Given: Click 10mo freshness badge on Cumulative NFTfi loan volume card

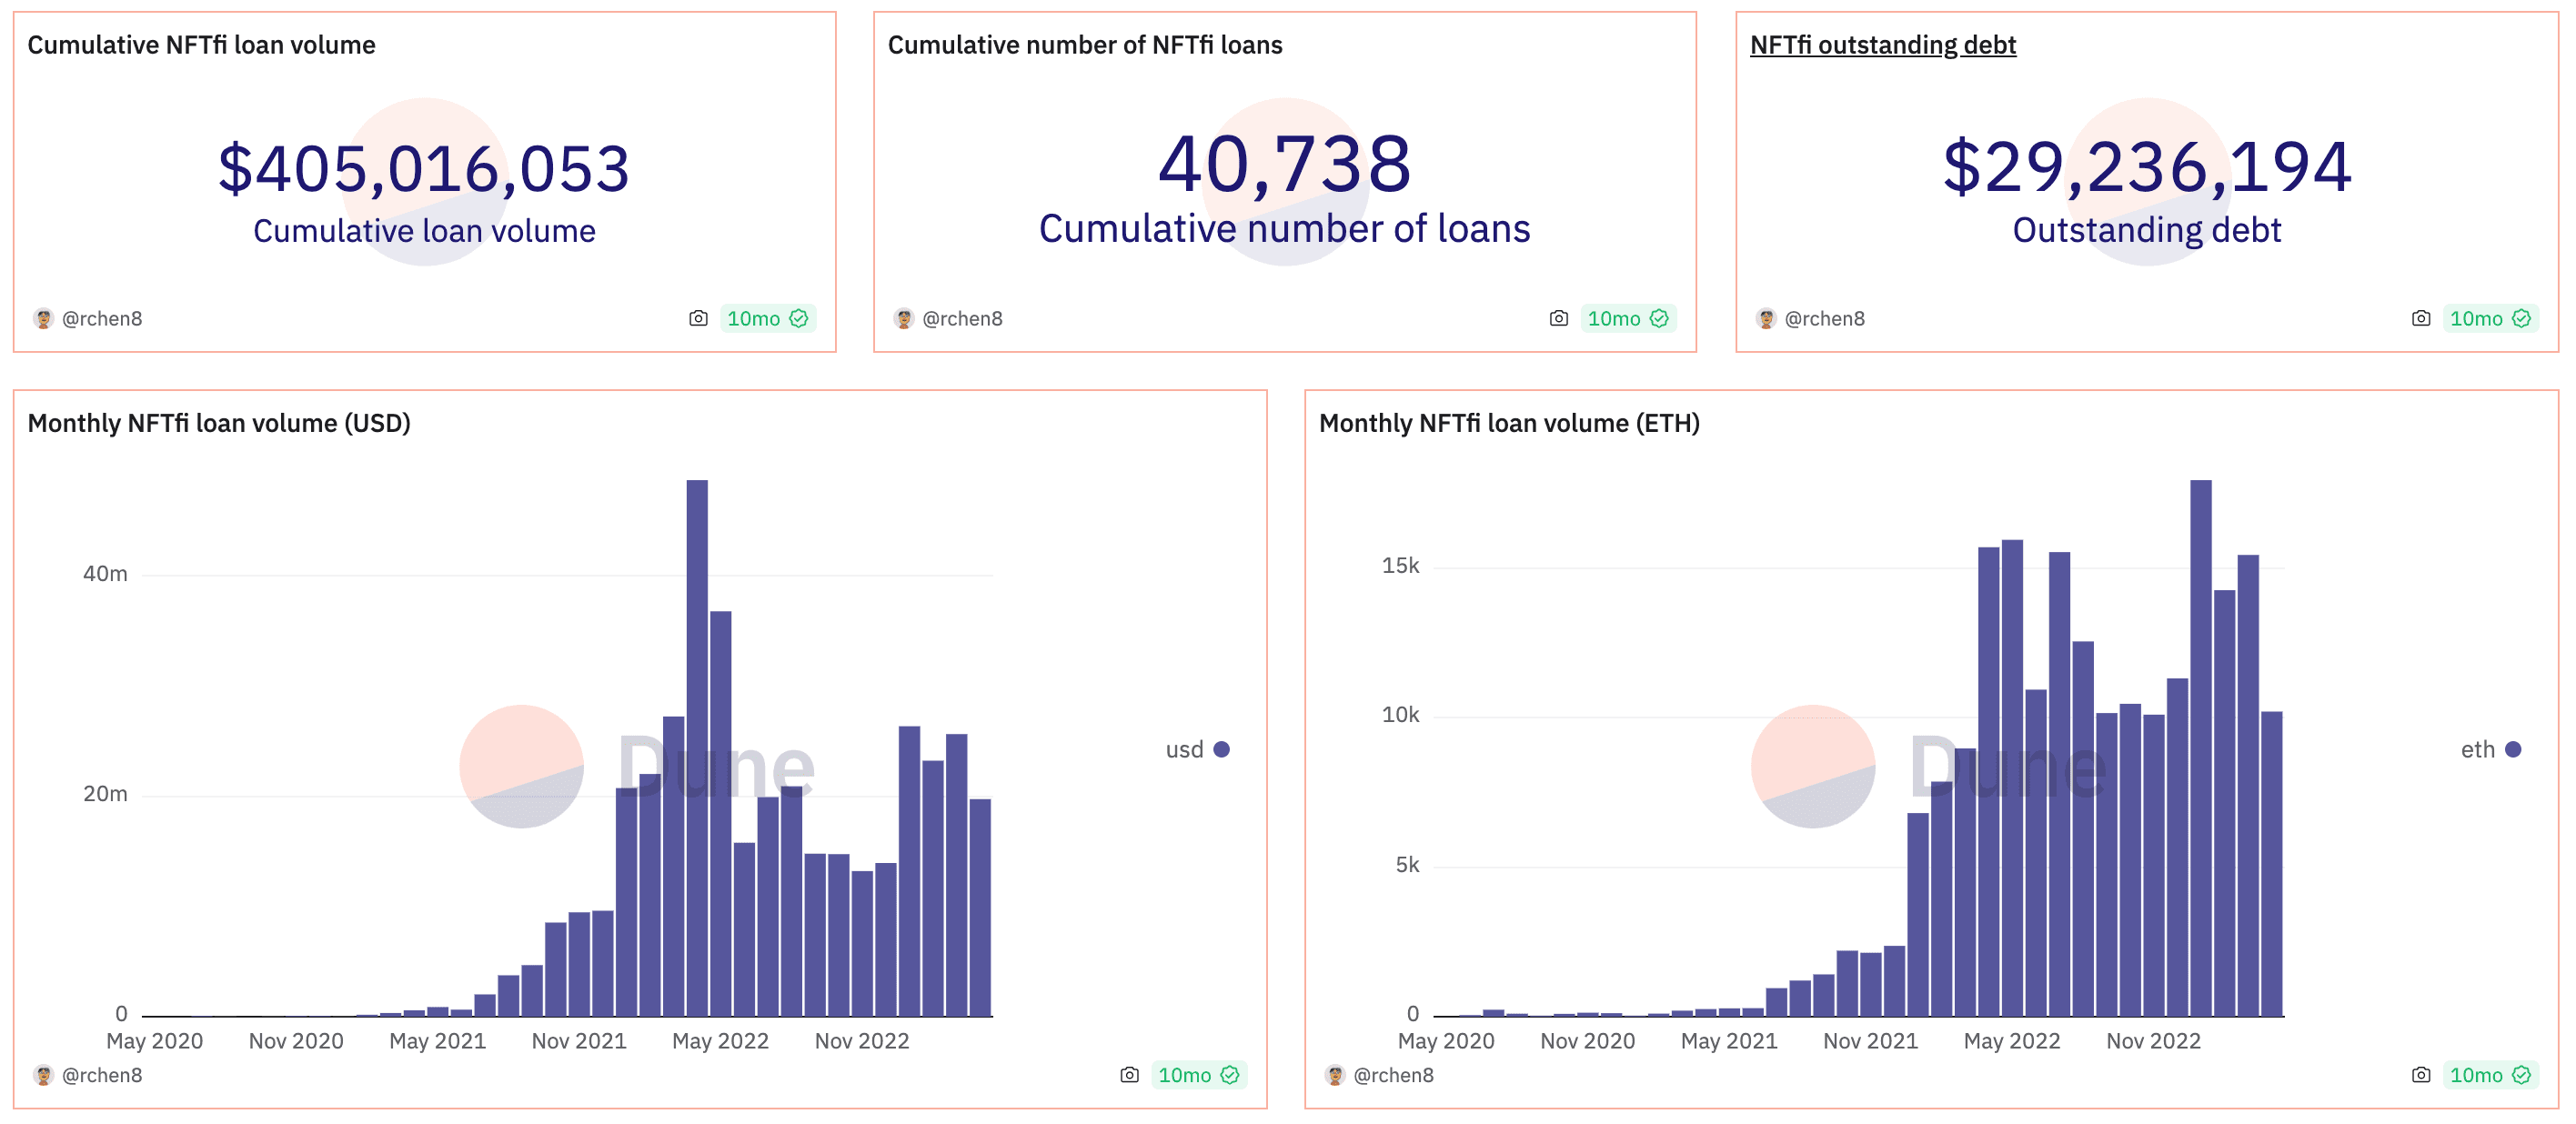Looking at the screenshot, I should pyautogui.click(x=767, y=318).
